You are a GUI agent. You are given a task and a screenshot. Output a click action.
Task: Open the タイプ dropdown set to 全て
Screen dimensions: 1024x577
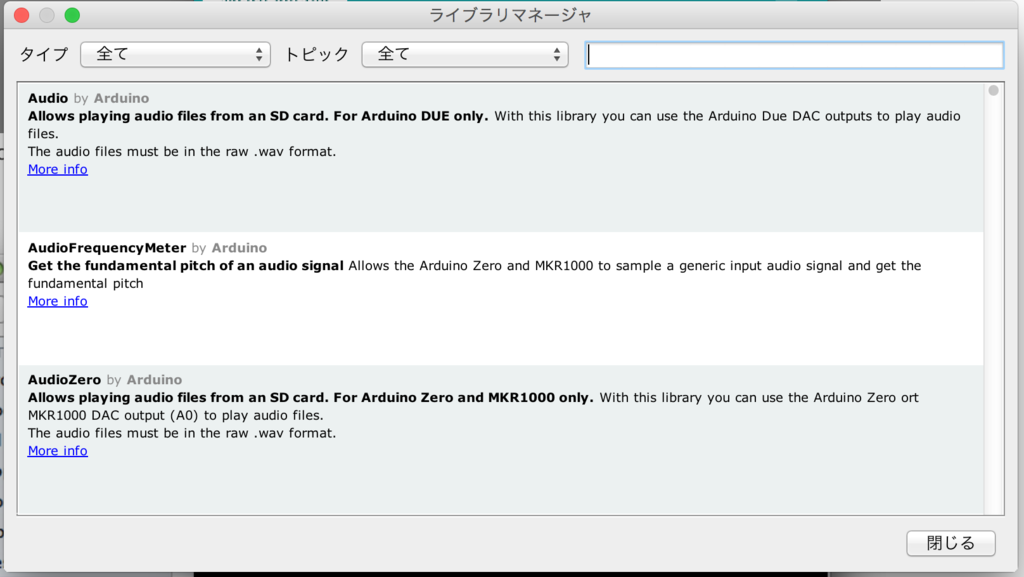(x=175, y=54)
